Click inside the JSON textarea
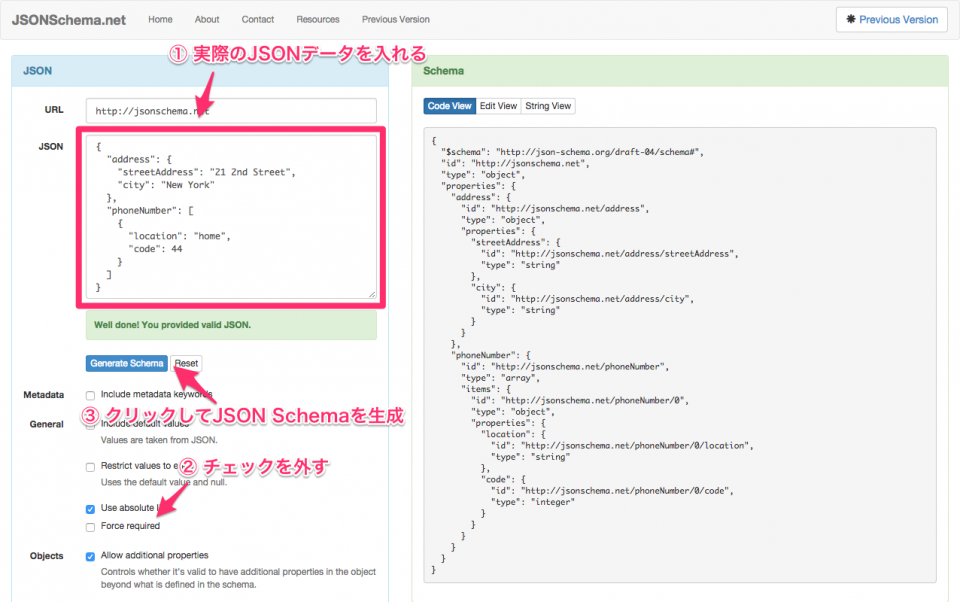Viewport: 960px width, 602px height. click(231, 217)
